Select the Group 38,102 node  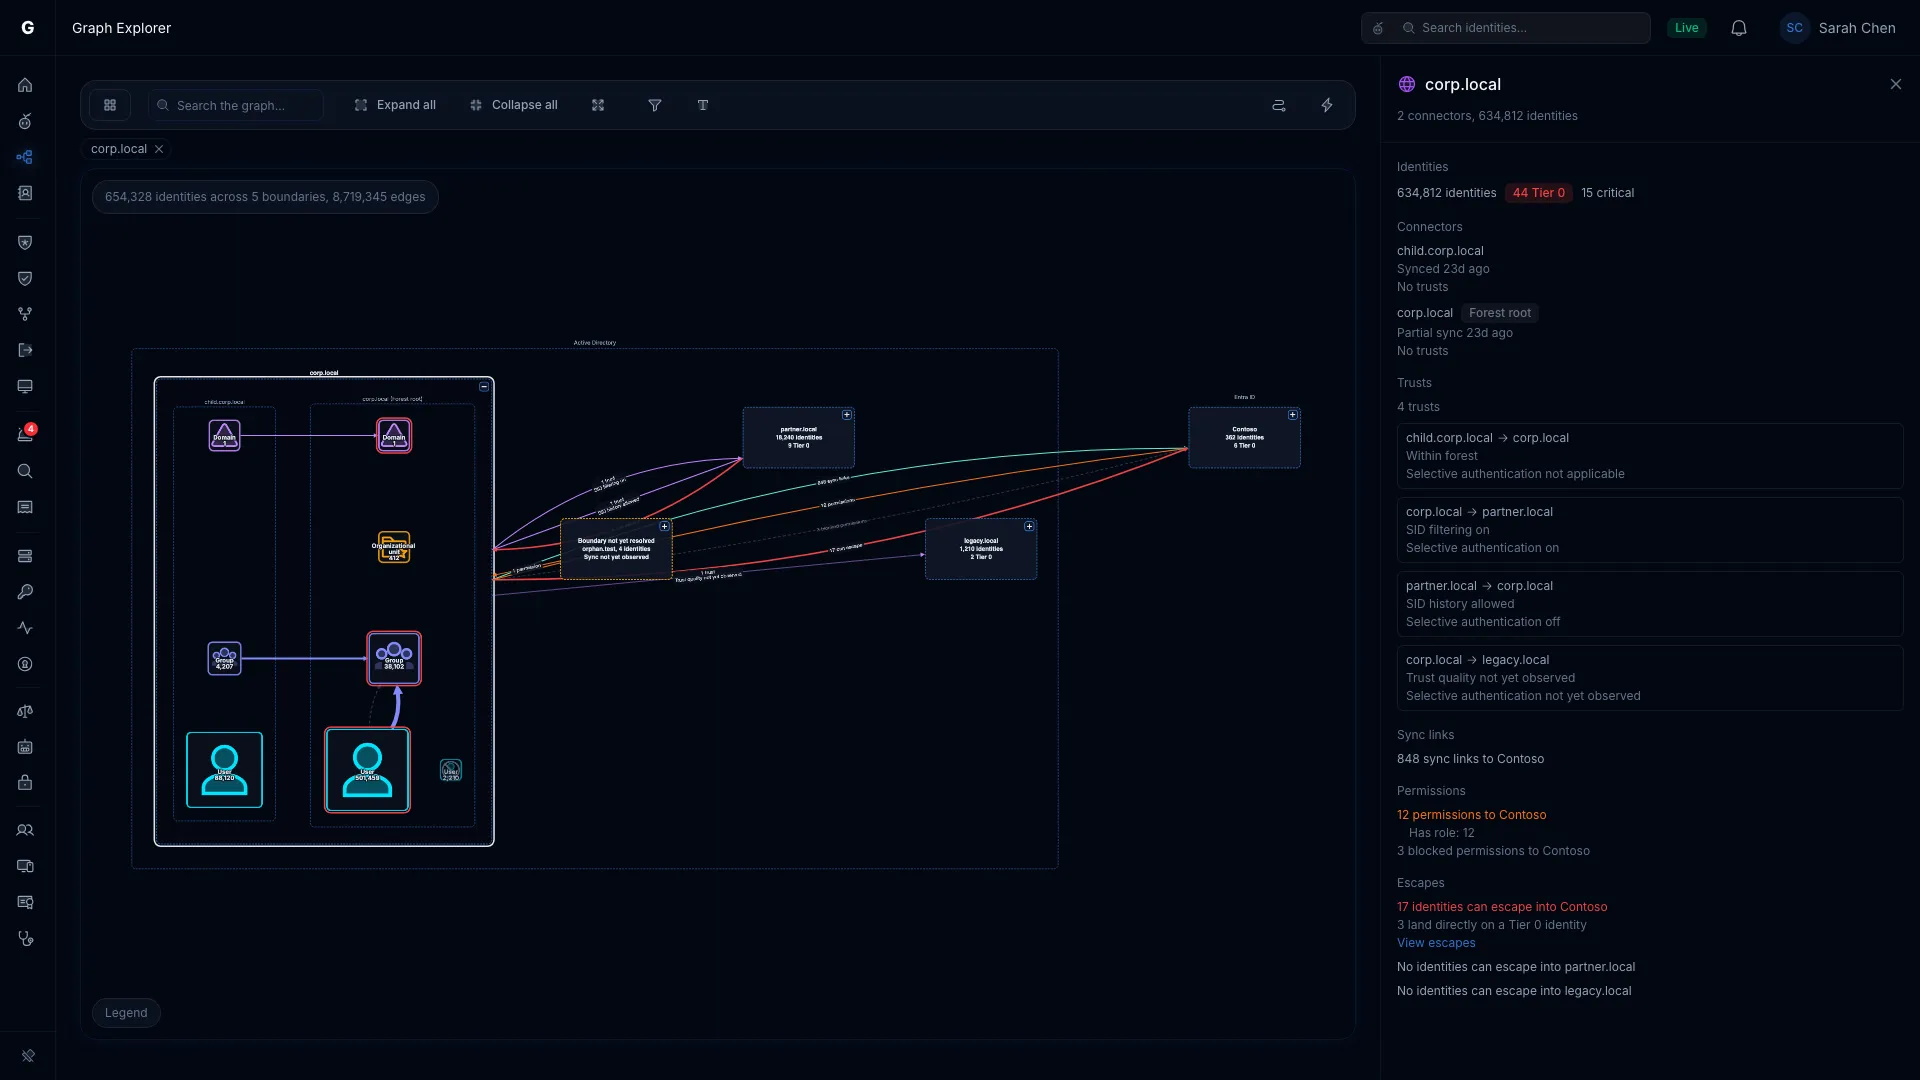(x=394, y=658)
